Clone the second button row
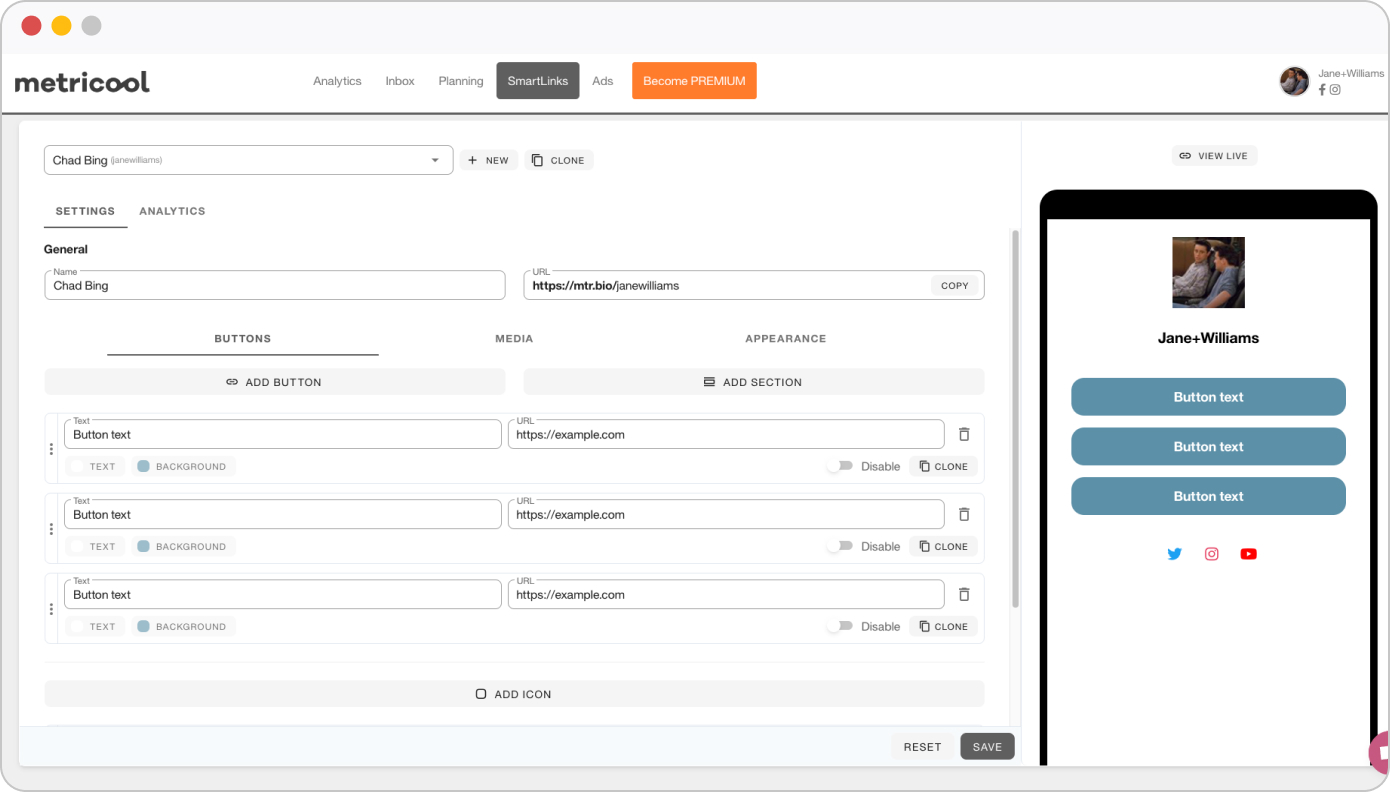Screen dimensions: 1390x792 pos(943,546)
